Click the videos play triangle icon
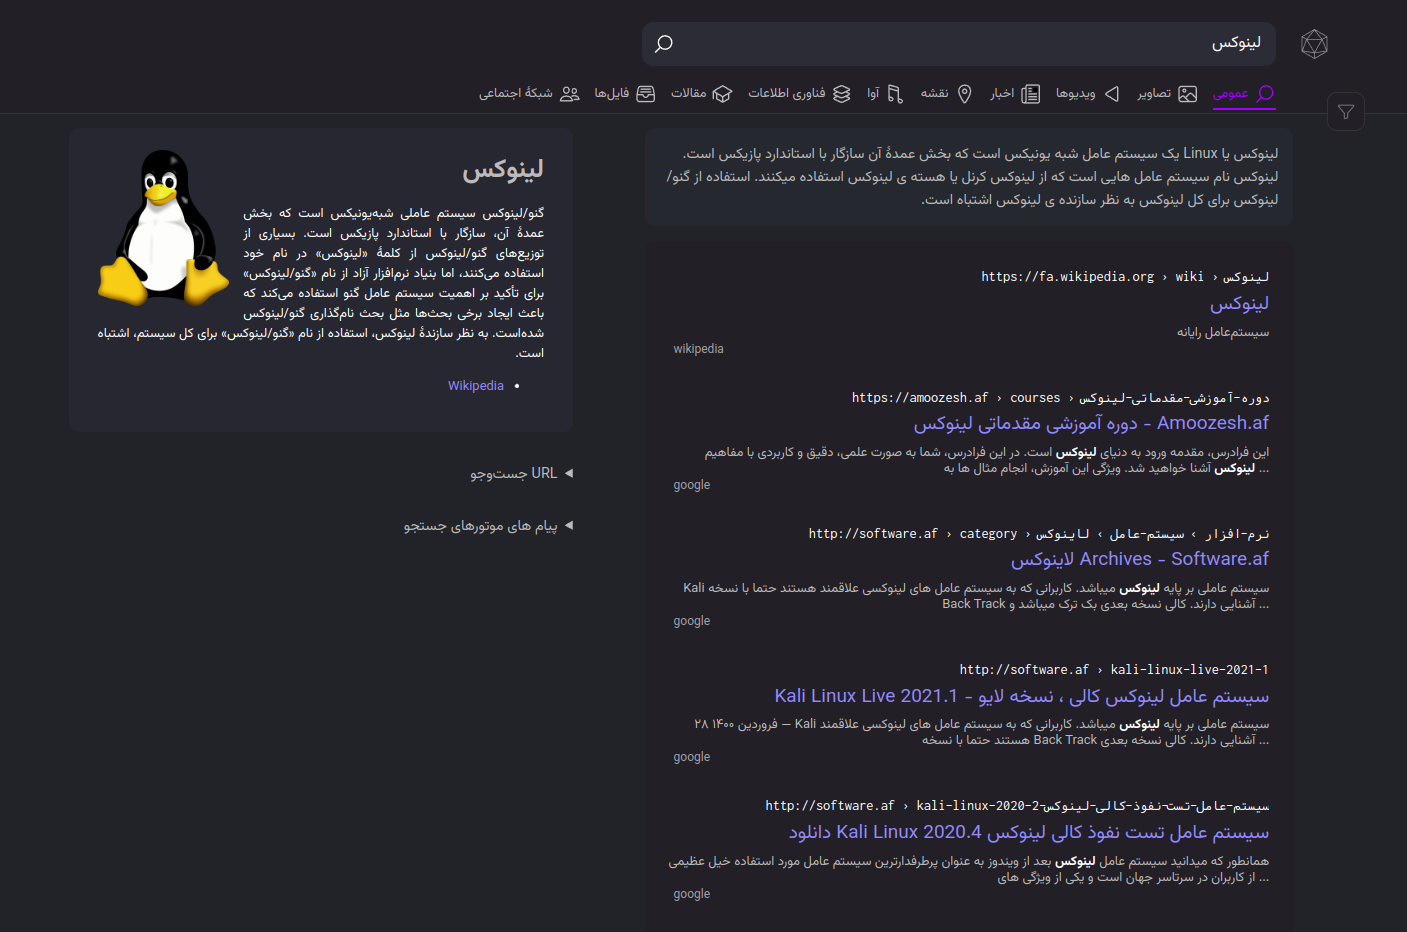Image resolution: width=1407 pixels, height=932 pixels. point(1112,94)
